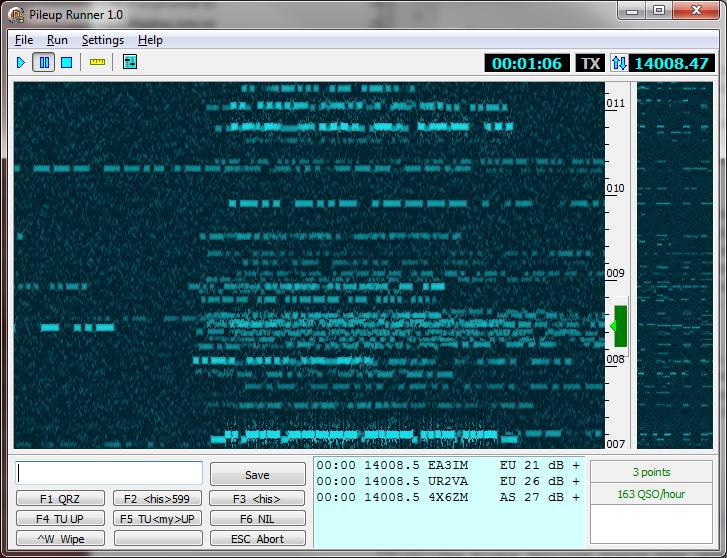This screenshot has height=558, width=727.
Task: Open the Help menu
Action: click(x=150, y=40)
